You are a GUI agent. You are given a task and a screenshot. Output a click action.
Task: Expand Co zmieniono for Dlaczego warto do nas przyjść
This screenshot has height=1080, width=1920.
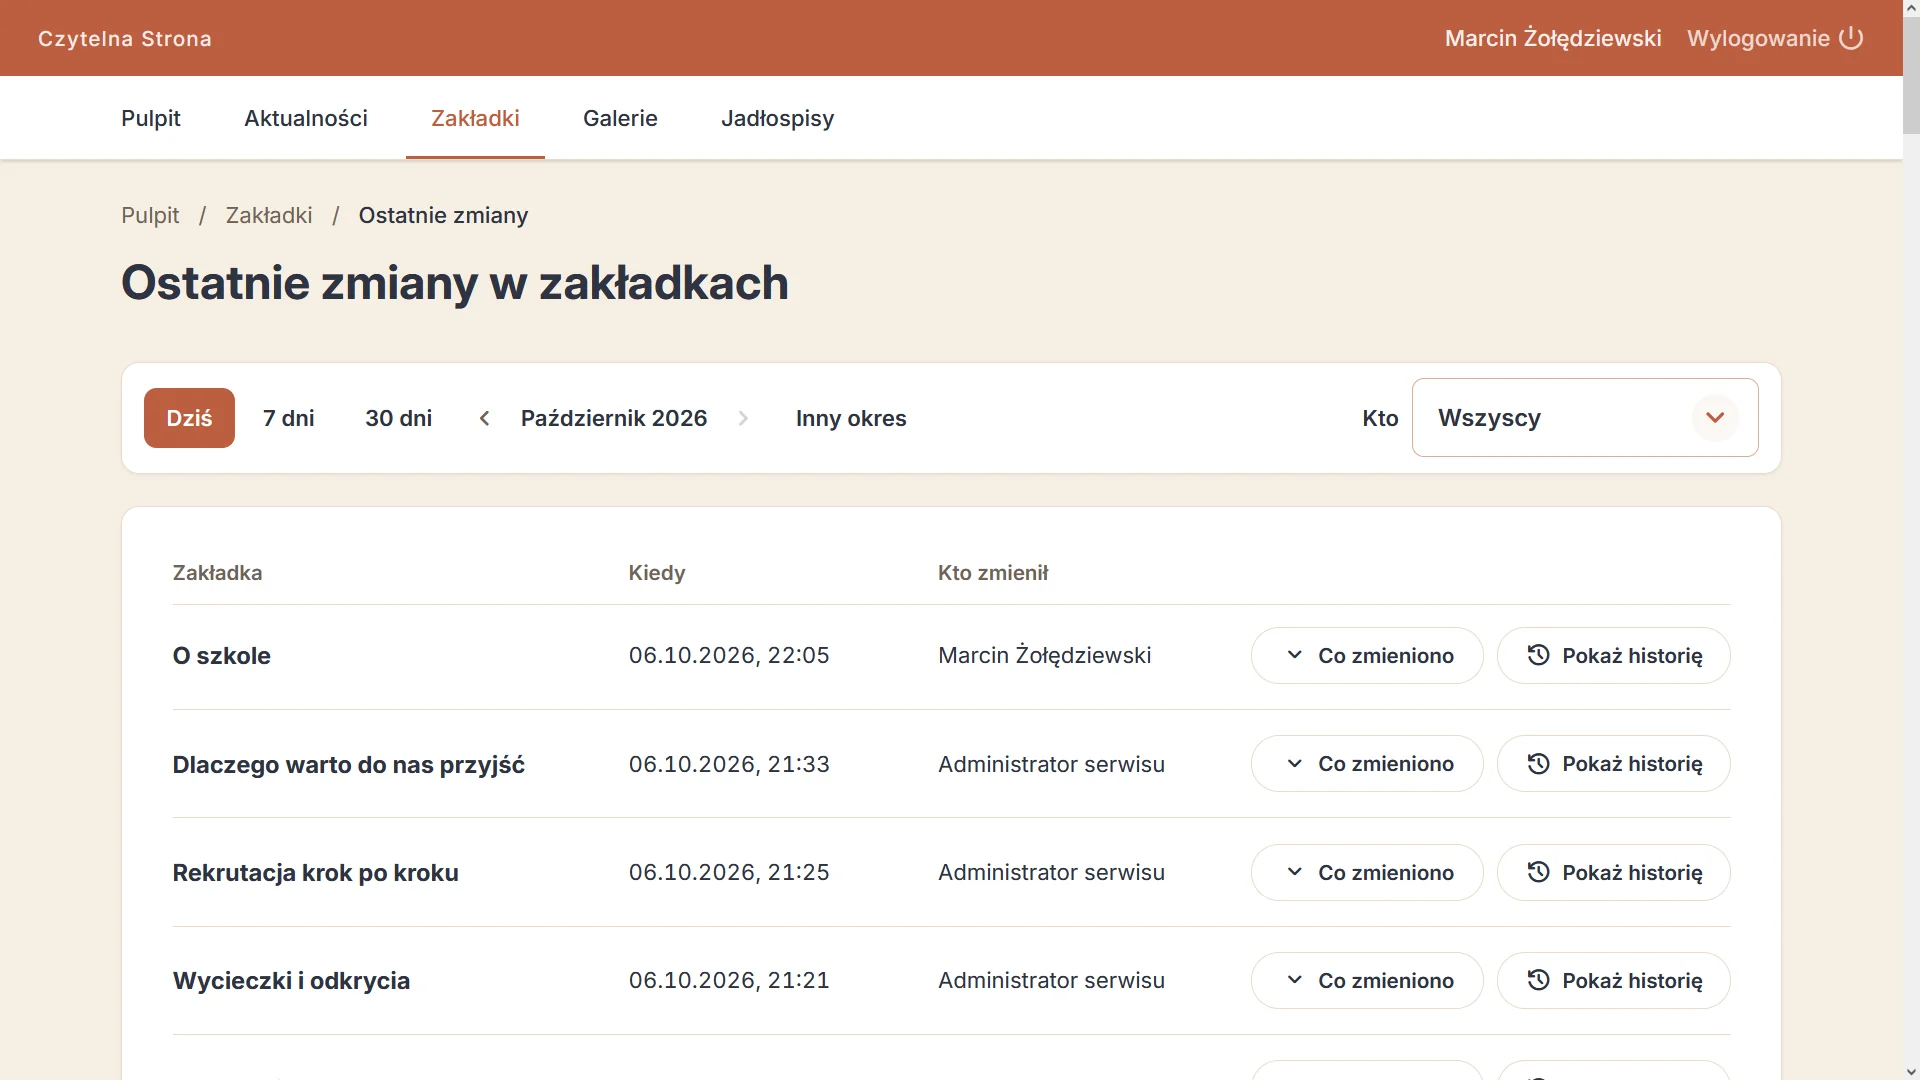click(1367, 764)
